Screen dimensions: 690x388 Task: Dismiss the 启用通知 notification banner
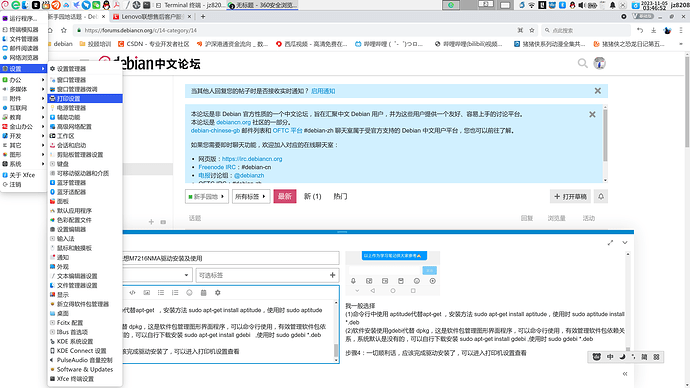598,91
